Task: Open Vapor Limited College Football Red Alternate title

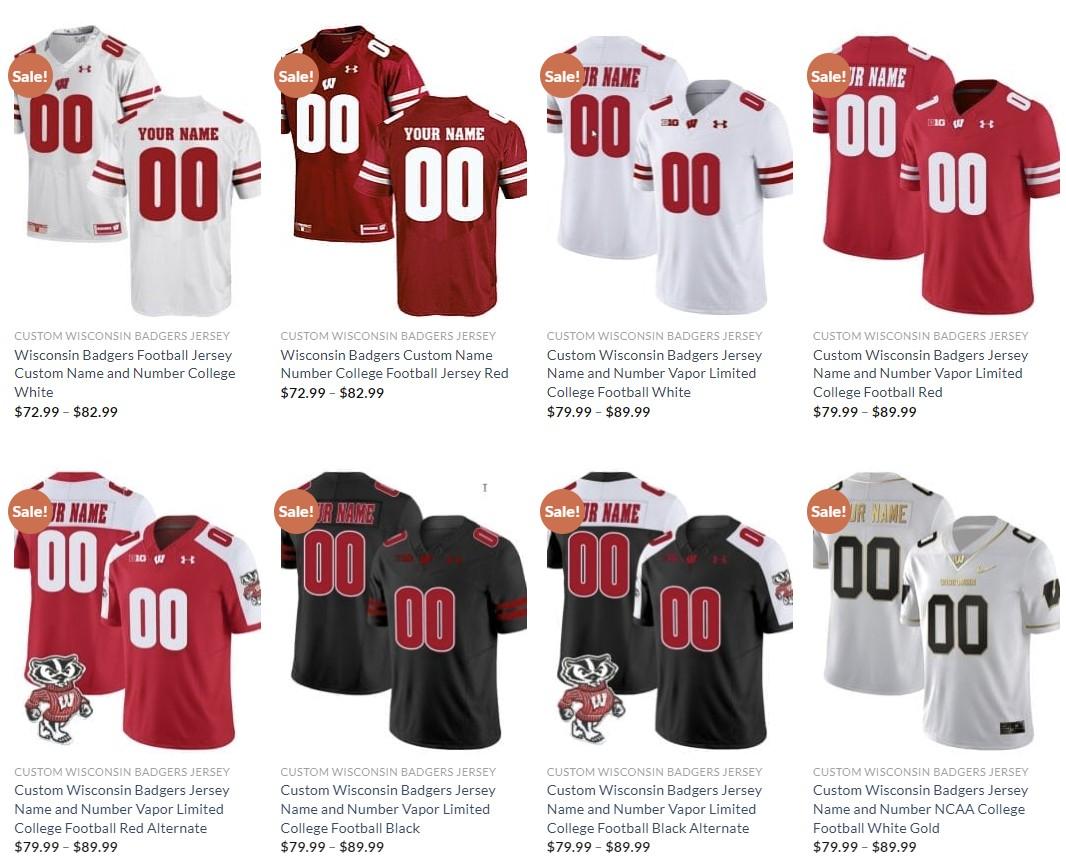Action: coord(122,809)
